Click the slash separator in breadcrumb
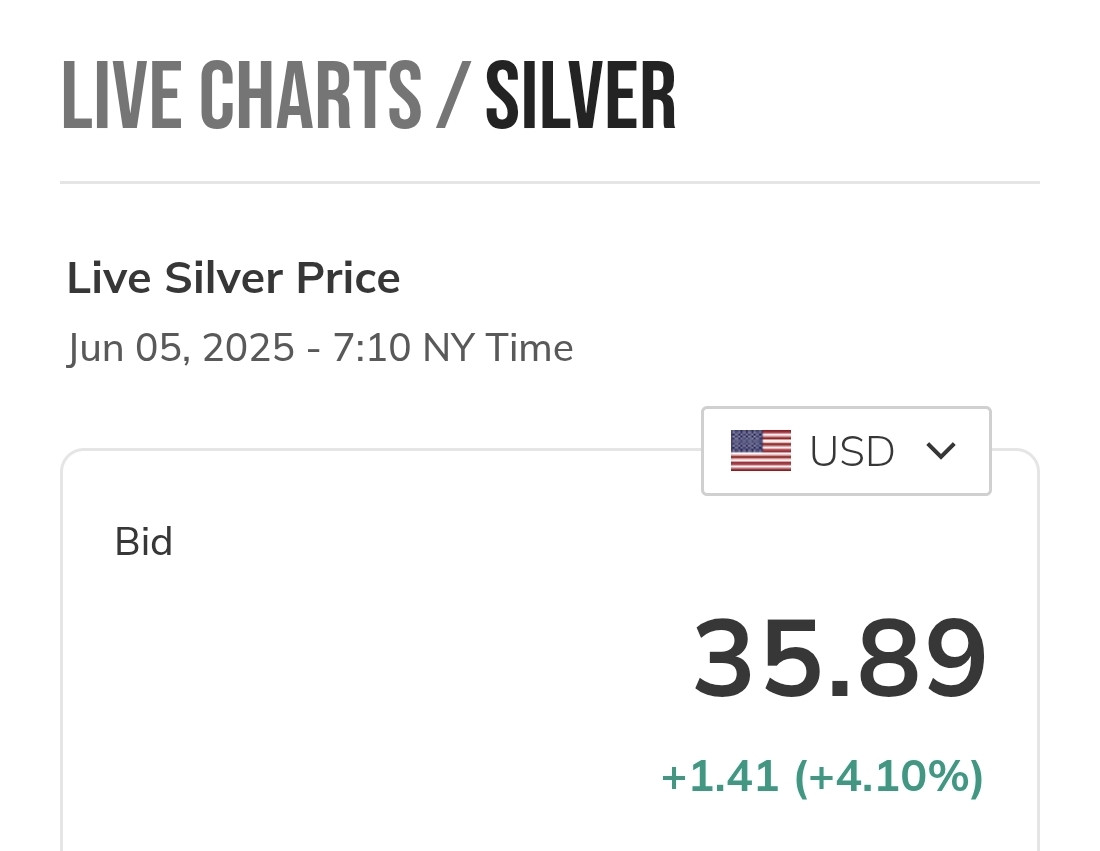 pyautogui.click(x=452, y=96)
